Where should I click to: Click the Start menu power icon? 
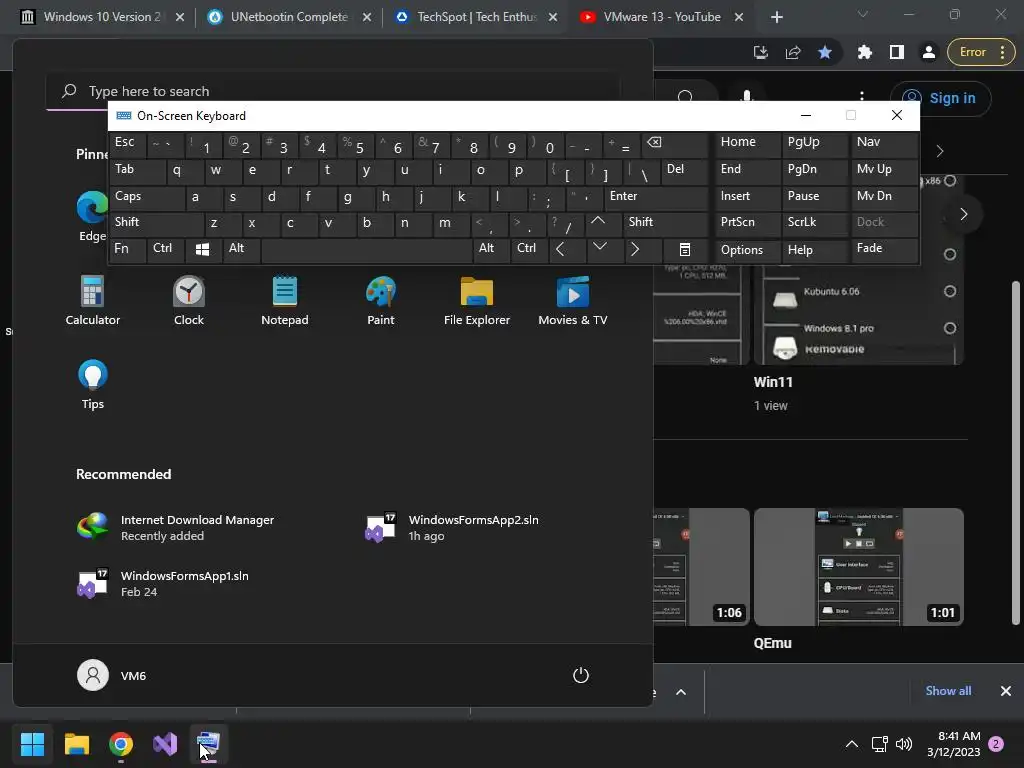tap(581, 675)
